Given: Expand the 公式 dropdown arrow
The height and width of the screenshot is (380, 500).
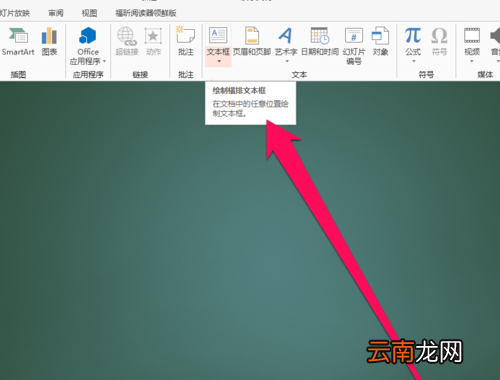Looking at the screenshot, I should tap(414, 61).
